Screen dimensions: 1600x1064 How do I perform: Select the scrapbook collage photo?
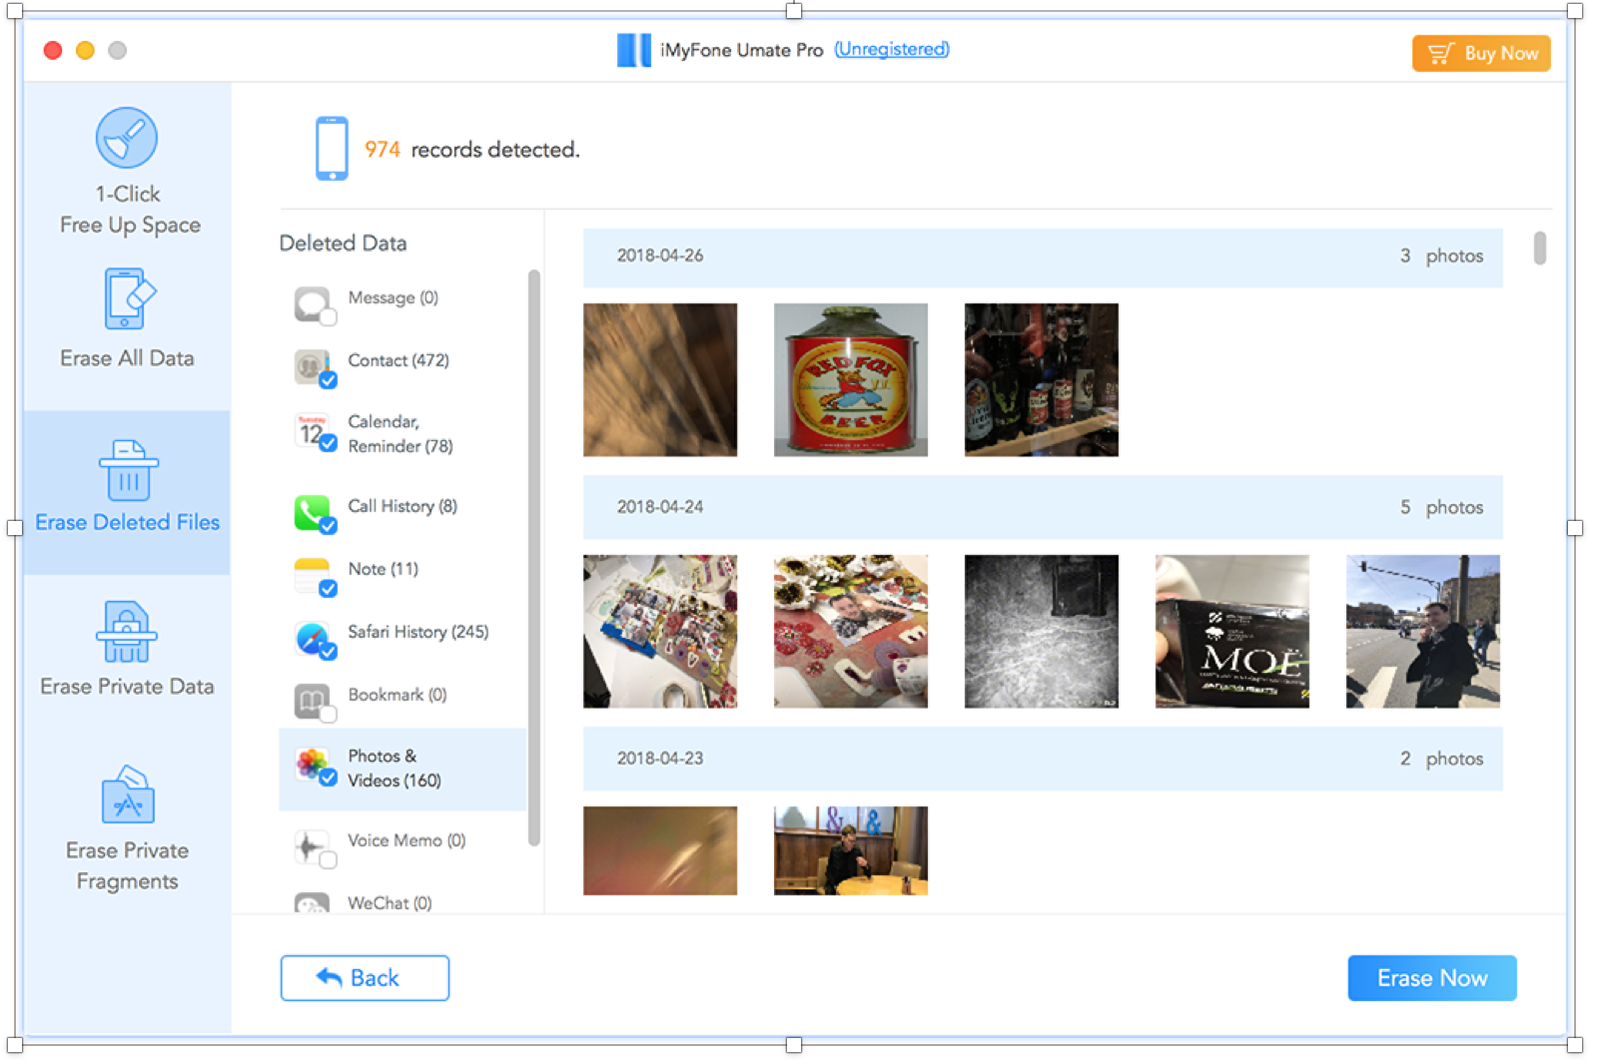pos(660,631)
